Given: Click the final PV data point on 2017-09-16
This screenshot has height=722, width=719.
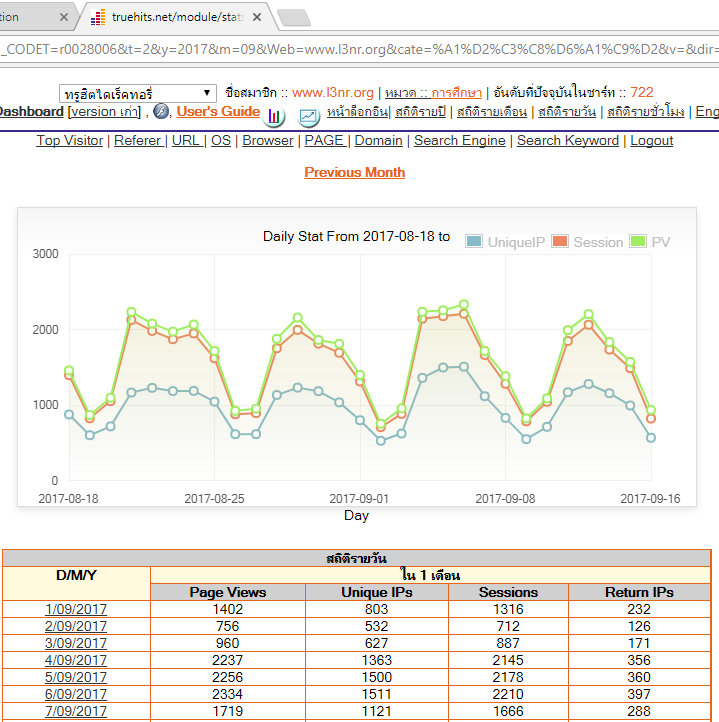Looking at the screenshot, I should [x=650, y=410].
